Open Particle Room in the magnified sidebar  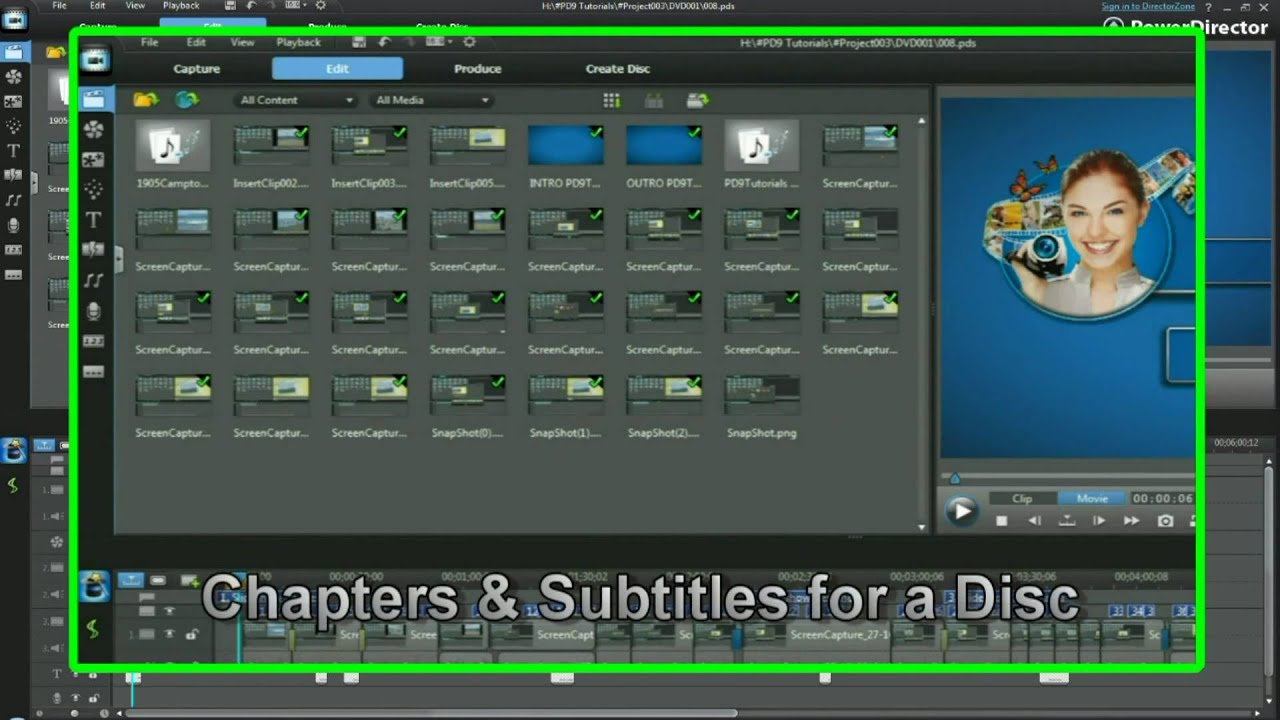click(x=93, y=189)
